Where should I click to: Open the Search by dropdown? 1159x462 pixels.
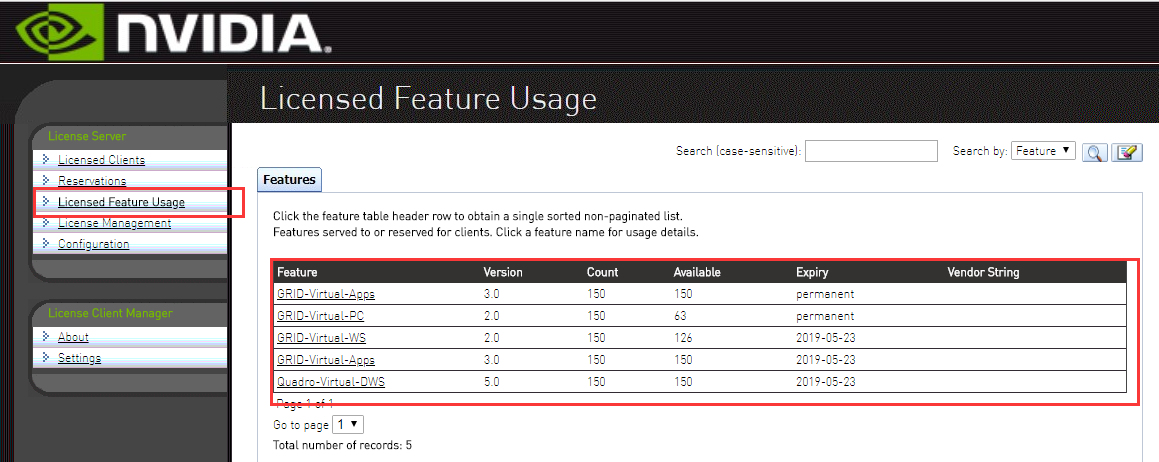[1043, 151]
